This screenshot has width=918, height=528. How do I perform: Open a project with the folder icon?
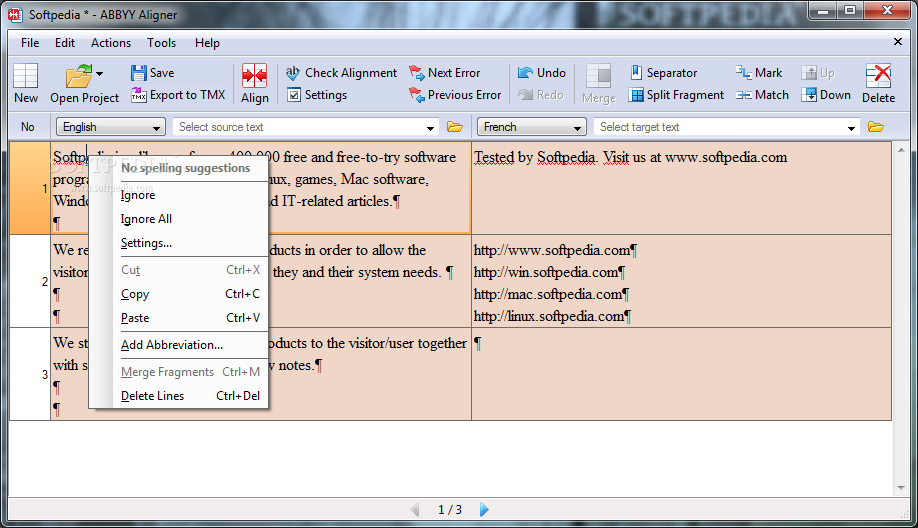[x=78, y=76]
